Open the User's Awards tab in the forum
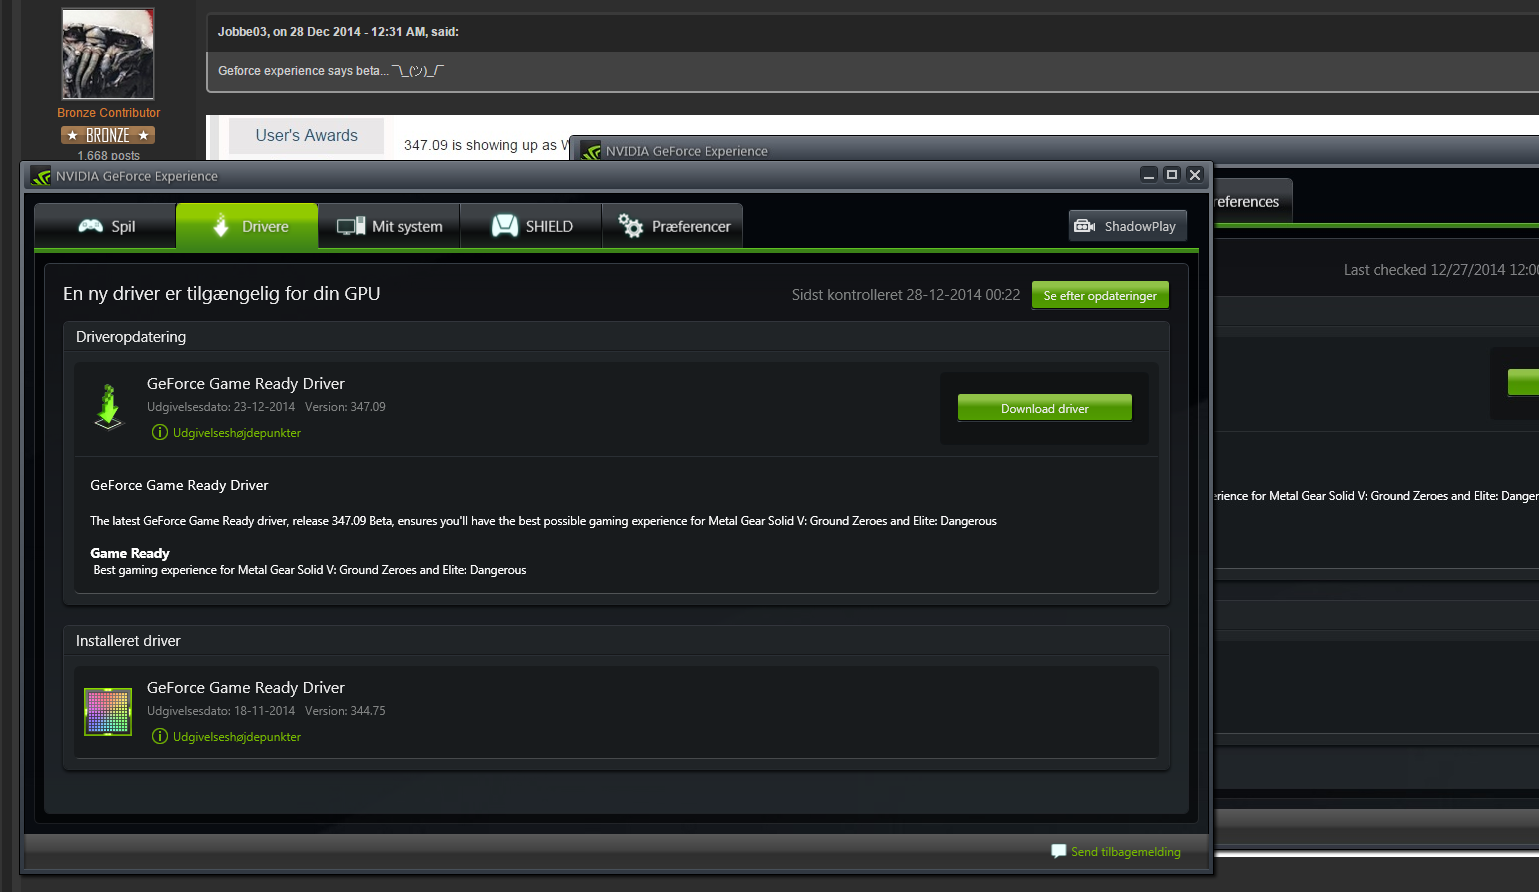 tap(306, 135)
